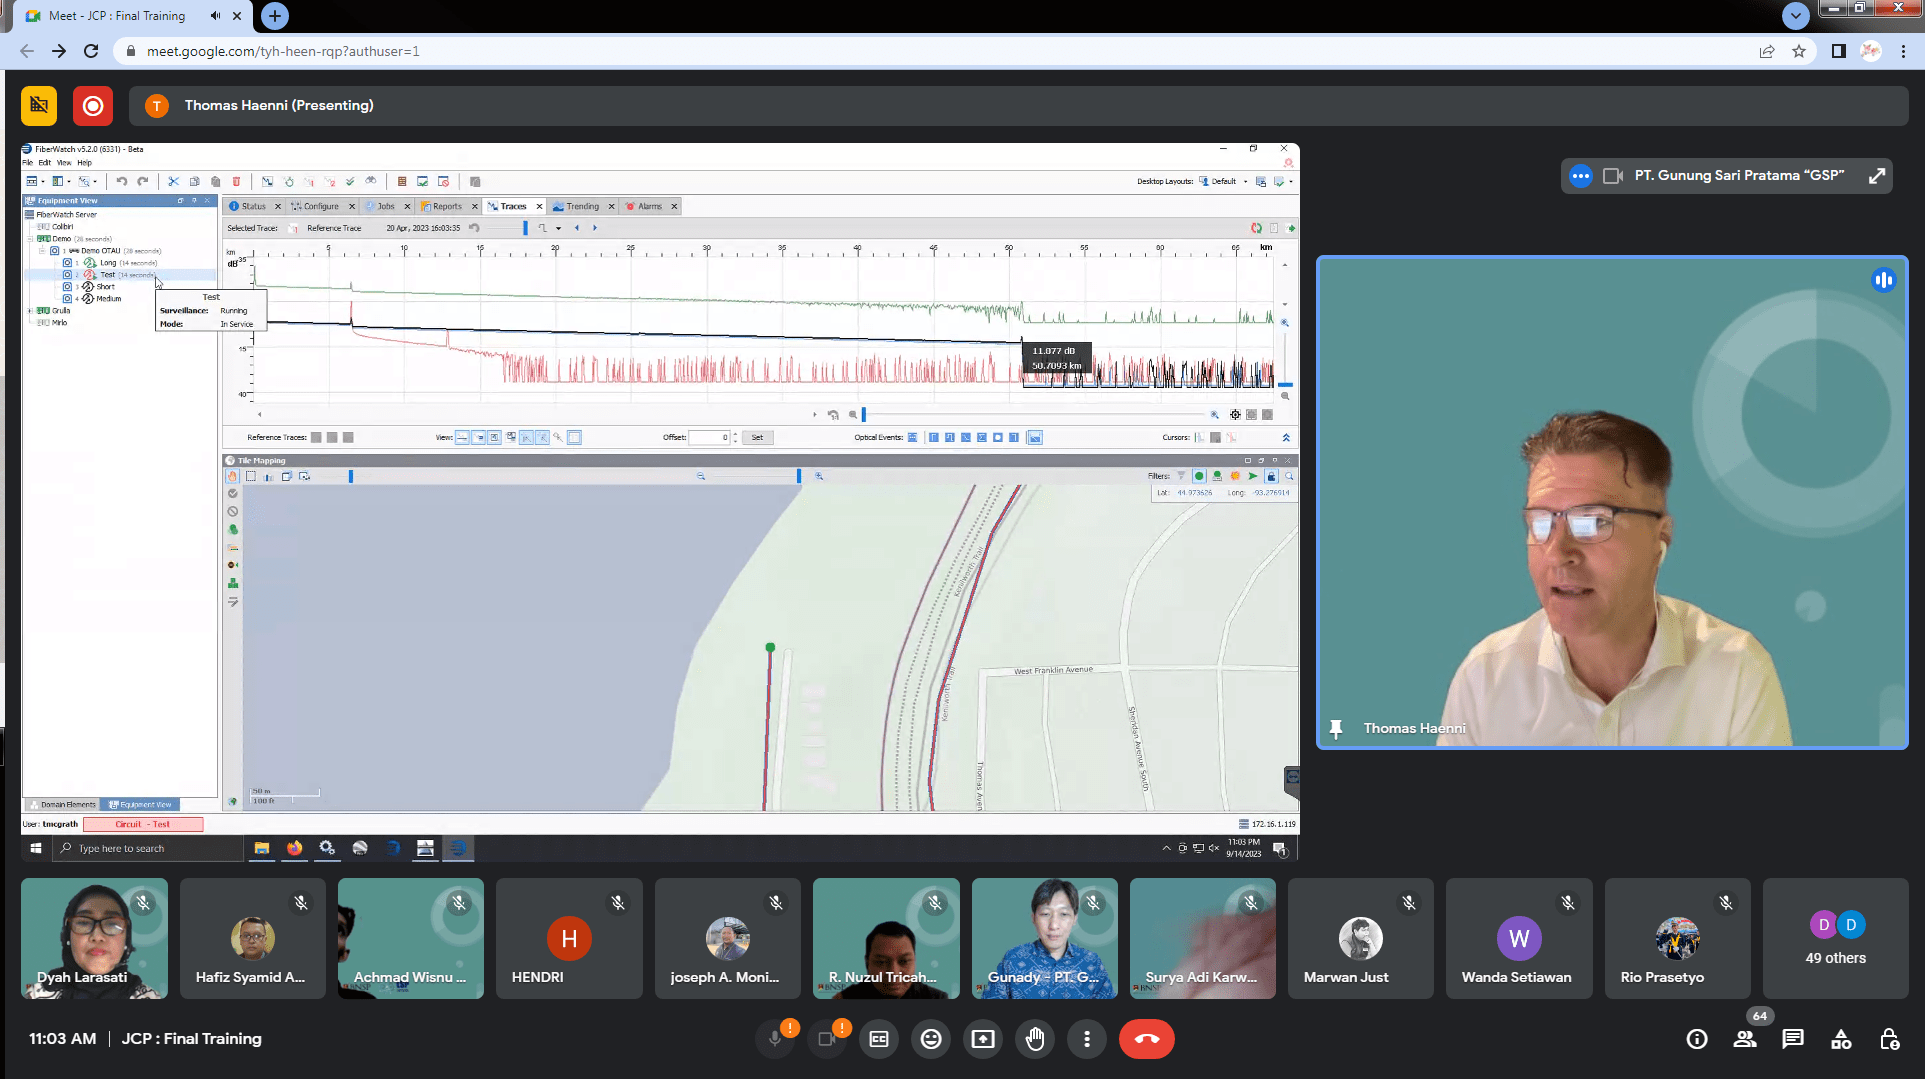Raise hand in Meet
1925x1081 pixels.
[1035, 1039]
